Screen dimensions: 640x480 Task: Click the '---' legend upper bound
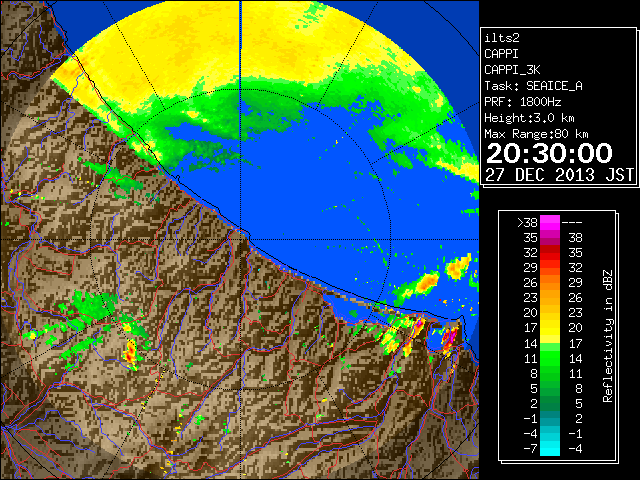[572, 223]
